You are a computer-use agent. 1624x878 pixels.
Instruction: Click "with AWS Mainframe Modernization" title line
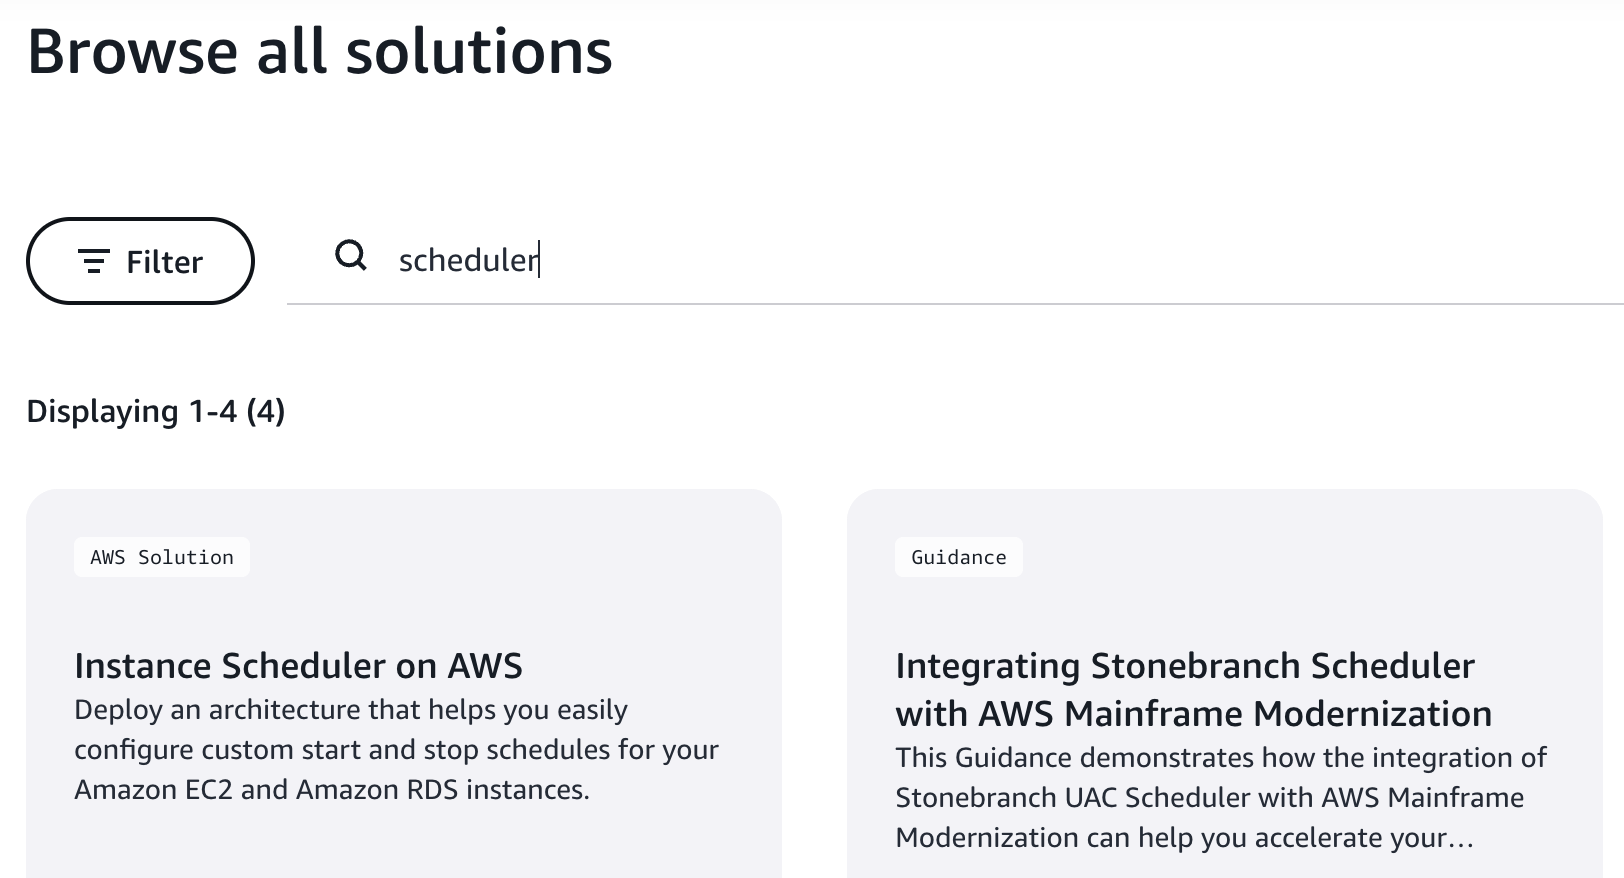click(x=1193, y=714)
